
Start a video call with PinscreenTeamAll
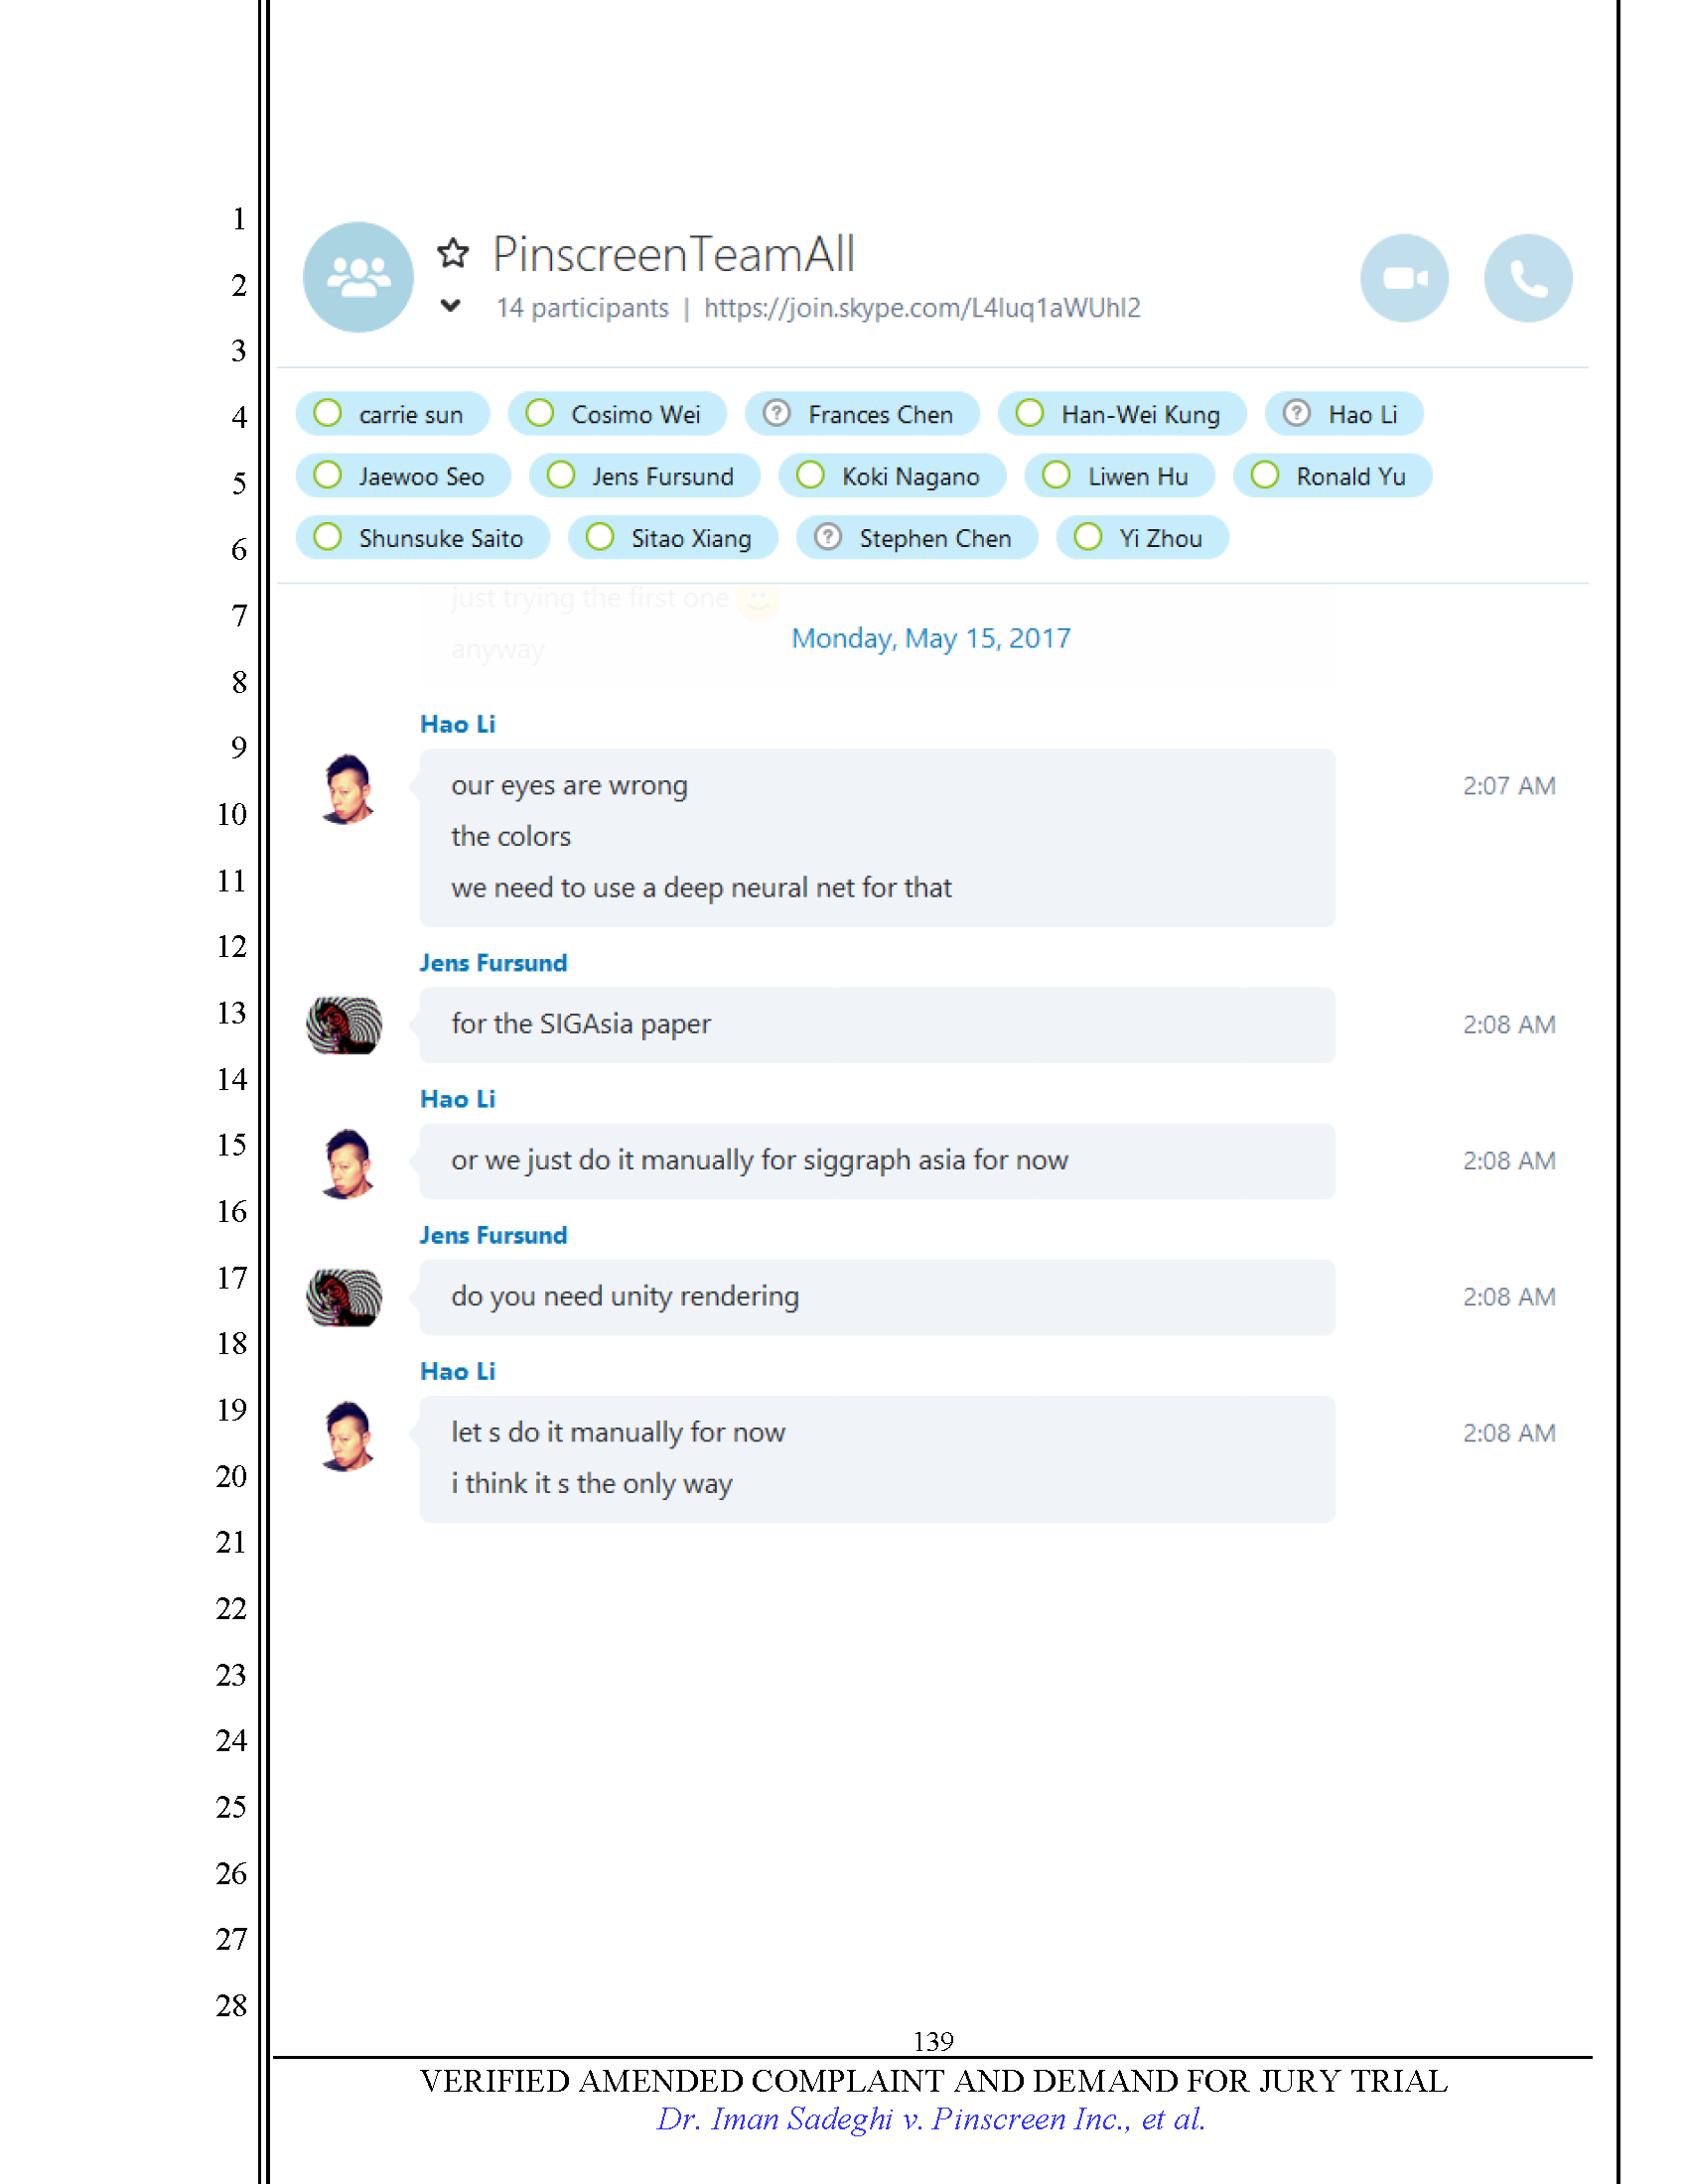pos(1403,278)
